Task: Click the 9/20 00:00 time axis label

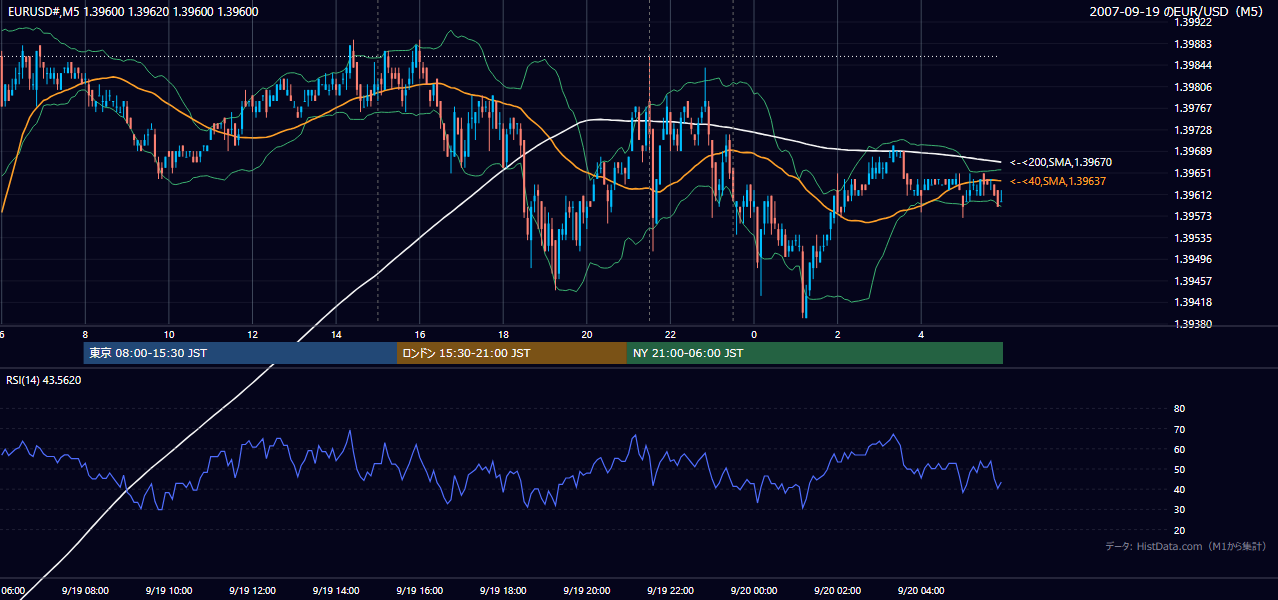Action: [753, 591]
